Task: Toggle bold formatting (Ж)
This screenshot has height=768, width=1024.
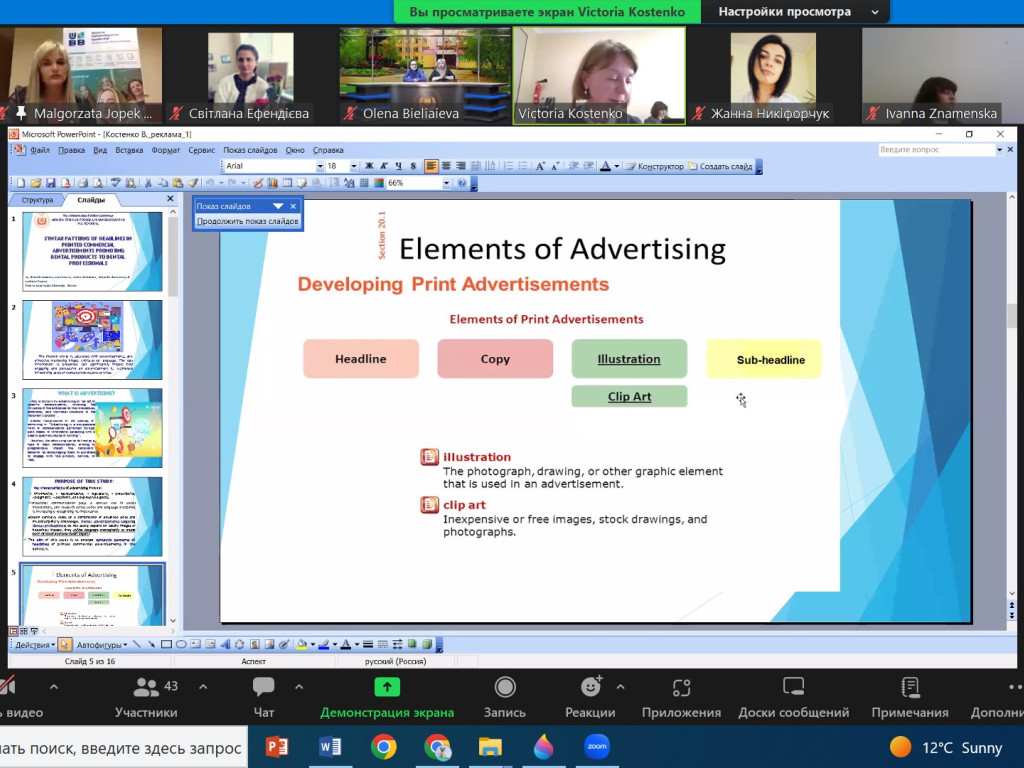Action: click(369, 167)
